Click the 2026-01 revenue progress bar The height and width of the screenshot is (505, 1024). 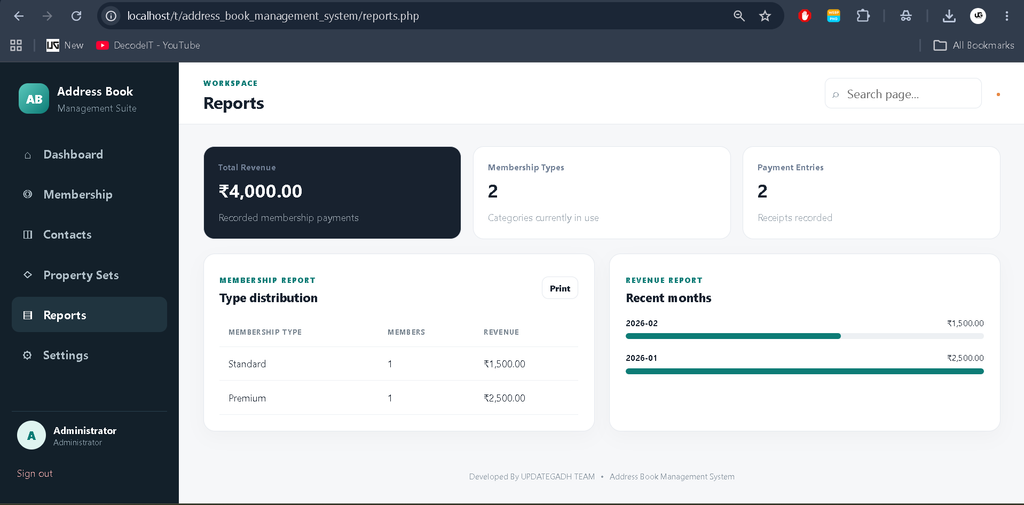click(805, 371)
